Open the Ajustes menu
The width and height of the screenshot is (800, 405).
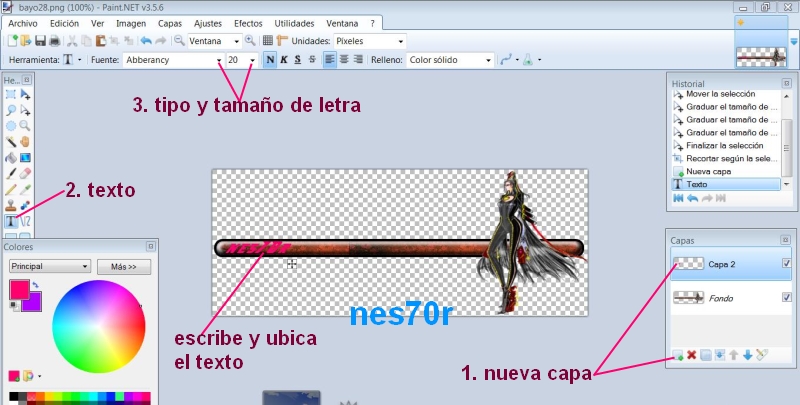coord(208,23)
